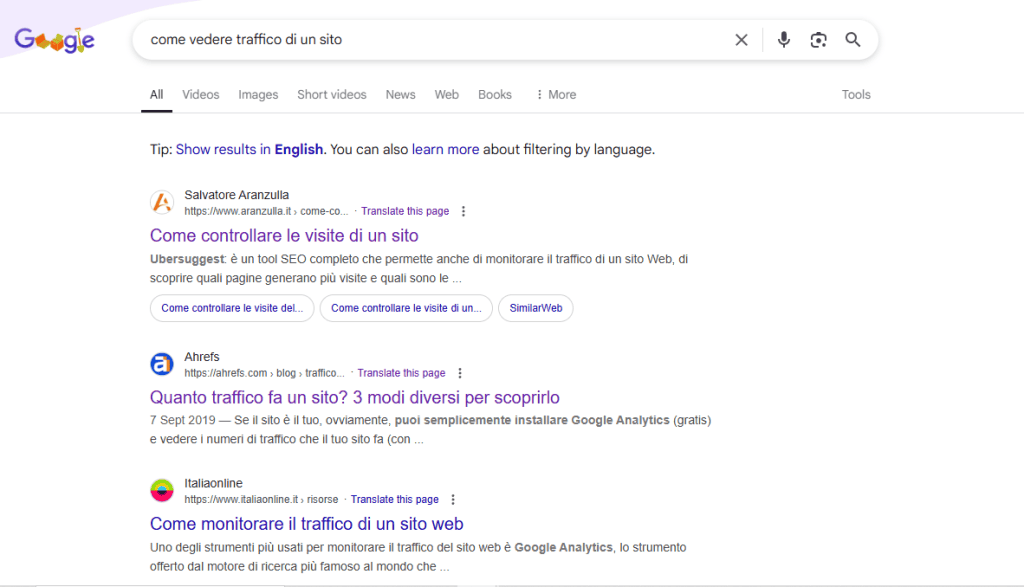Translate the Aranzulla page
Screen dimensions: 1024x587
405,212
